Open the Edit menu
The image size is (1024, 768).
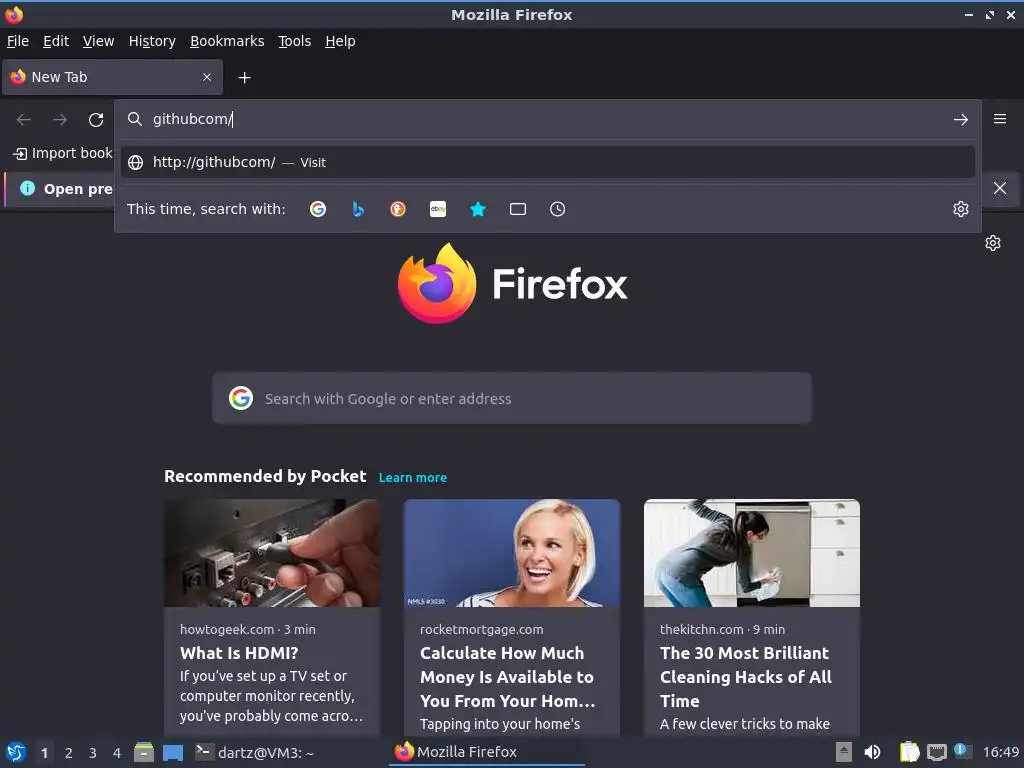[56, 41]
